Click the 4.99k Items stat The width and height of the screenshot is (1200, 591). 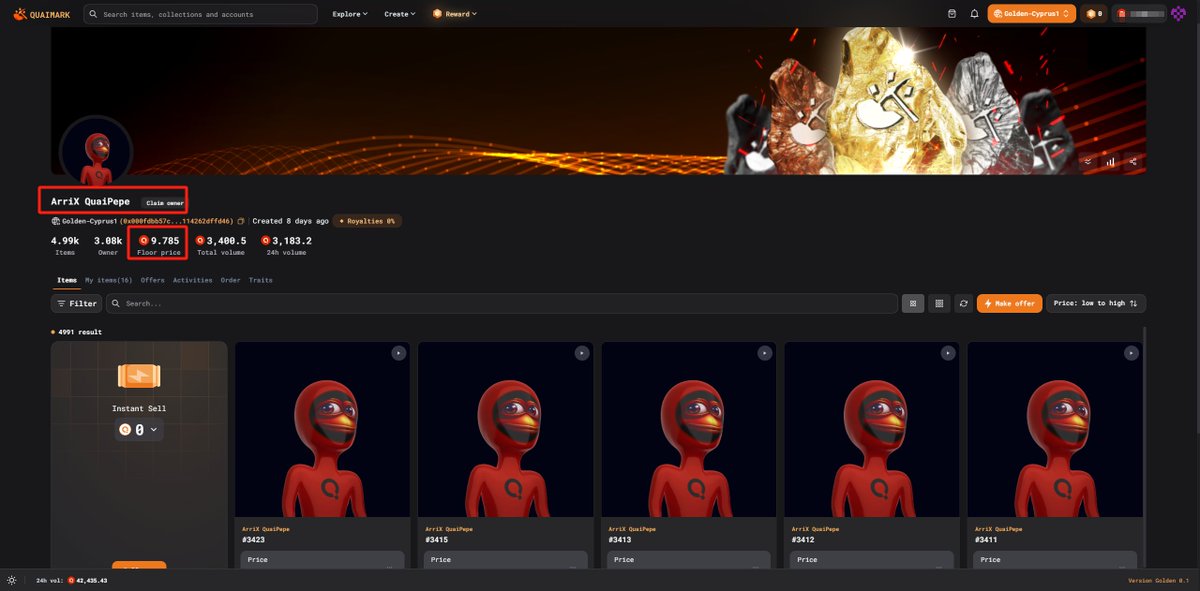(x=66, y=245)
